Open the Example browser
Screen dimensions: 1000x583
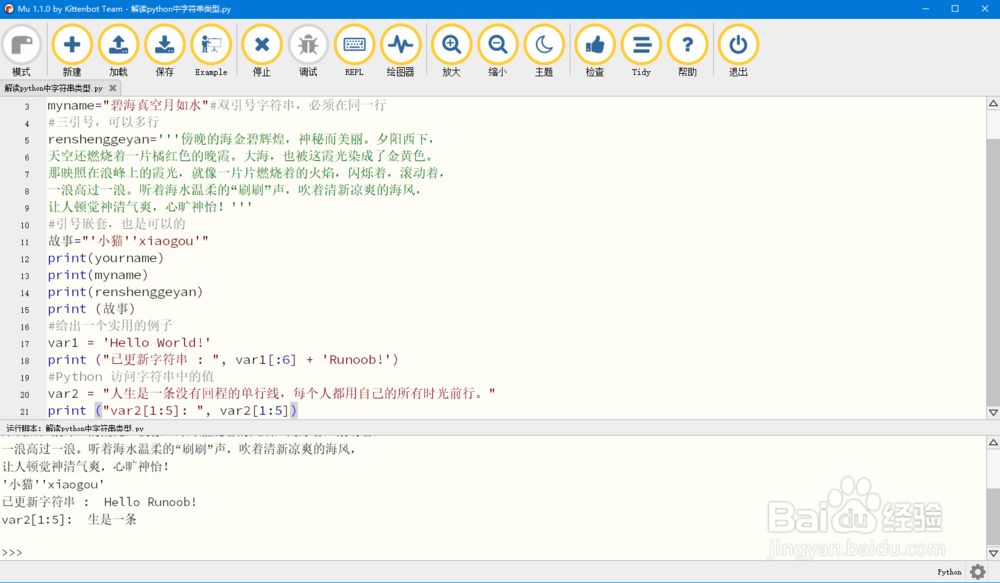point(211,51)
